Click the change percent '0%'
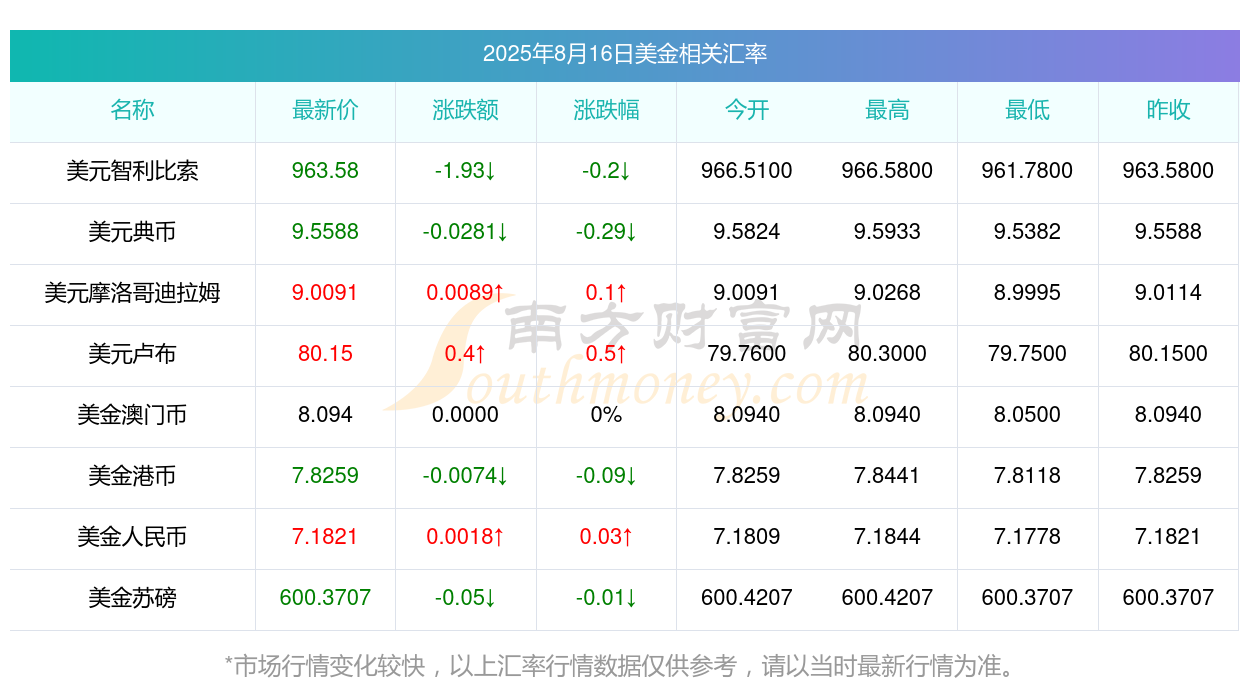 (606, 415)
